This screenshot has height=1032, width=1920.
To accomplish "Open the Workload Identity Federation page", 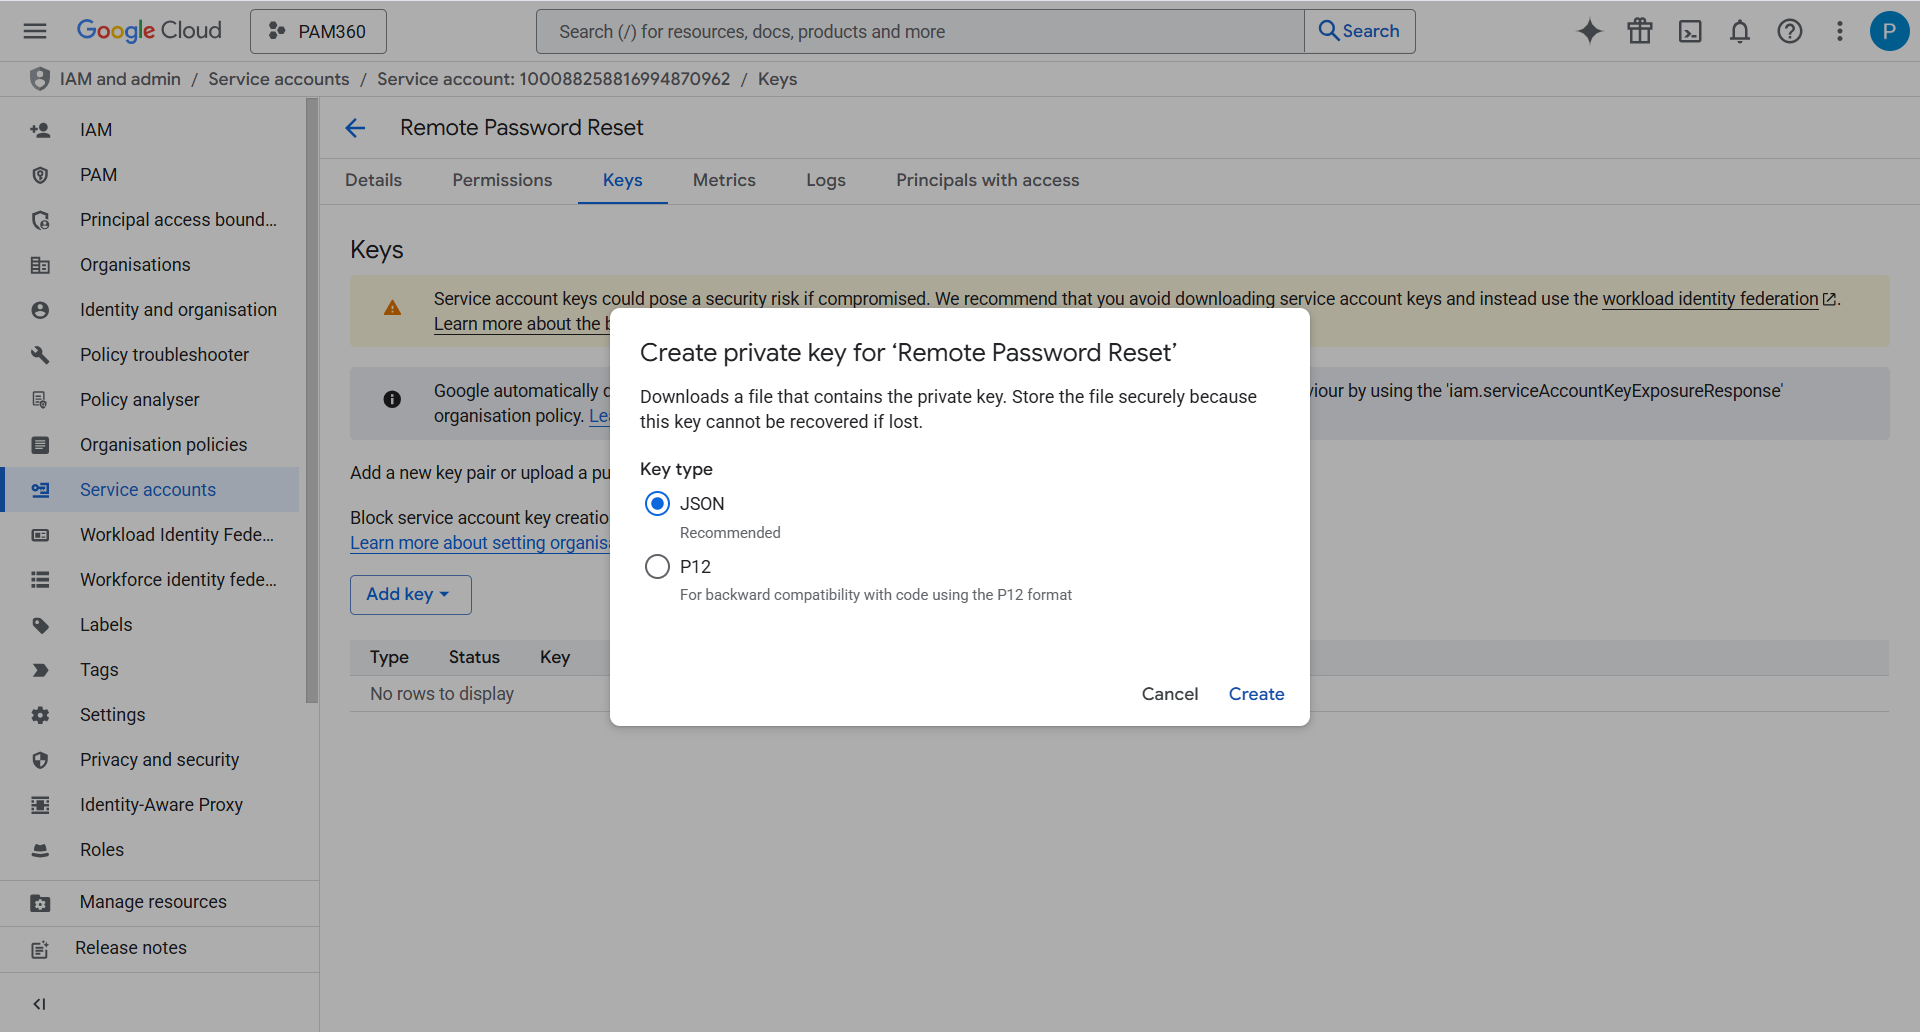I will coord(176,534).
